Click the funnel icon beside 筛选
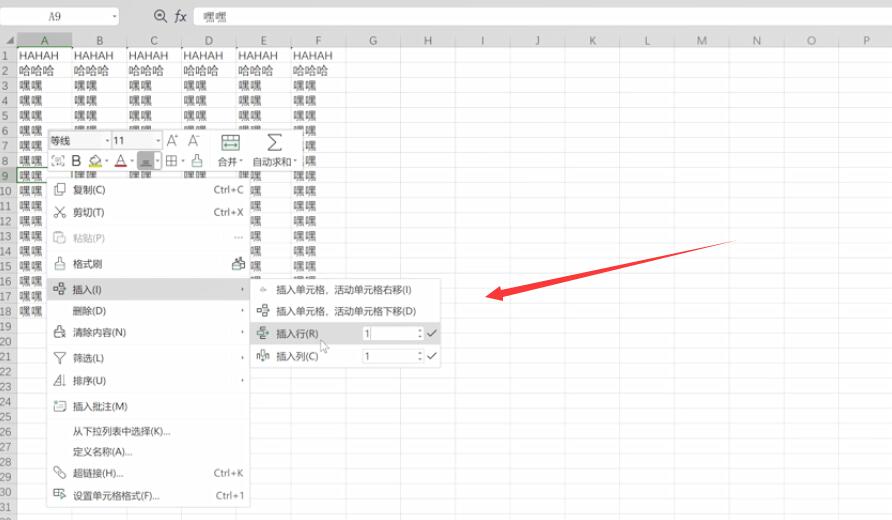This screenshot has height=520, width=892. pyautogui.click(x=60, y=358)
